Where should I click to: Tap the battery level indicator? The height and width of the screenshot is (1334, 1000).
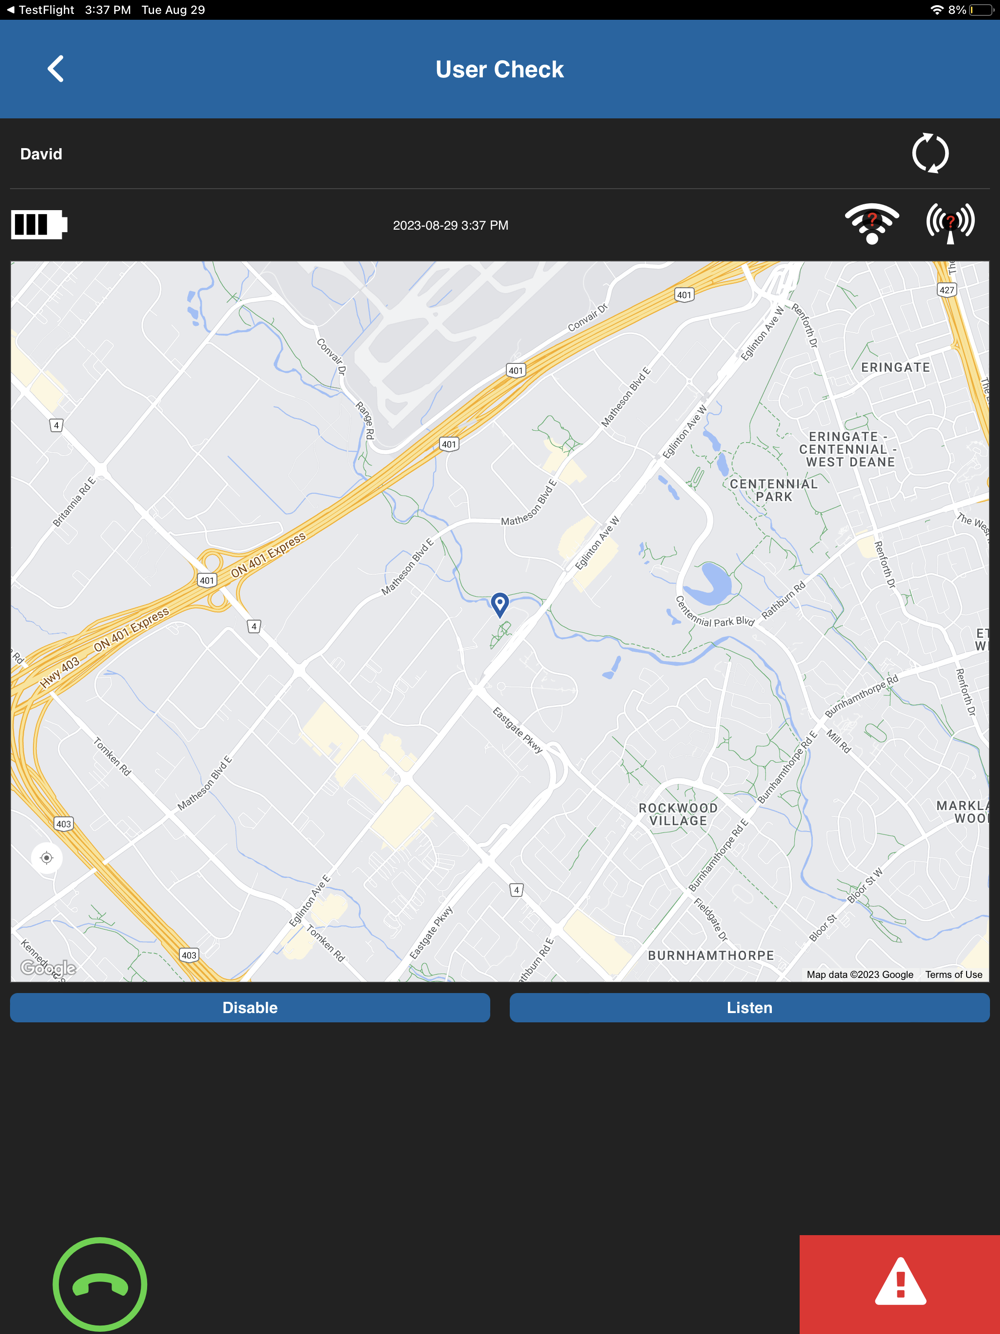39,225
